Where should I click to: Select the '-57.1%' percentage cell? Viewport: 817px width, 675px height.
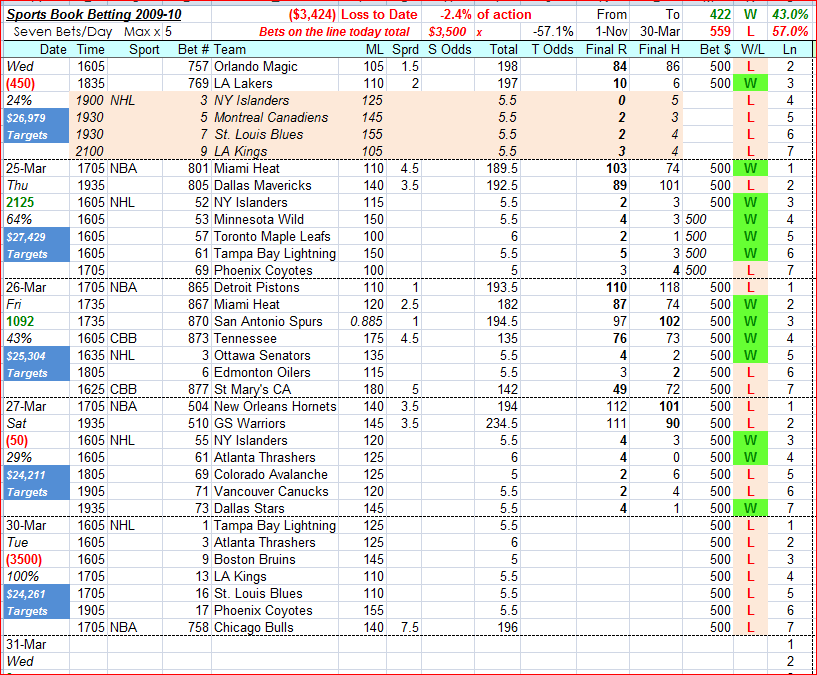553,32
